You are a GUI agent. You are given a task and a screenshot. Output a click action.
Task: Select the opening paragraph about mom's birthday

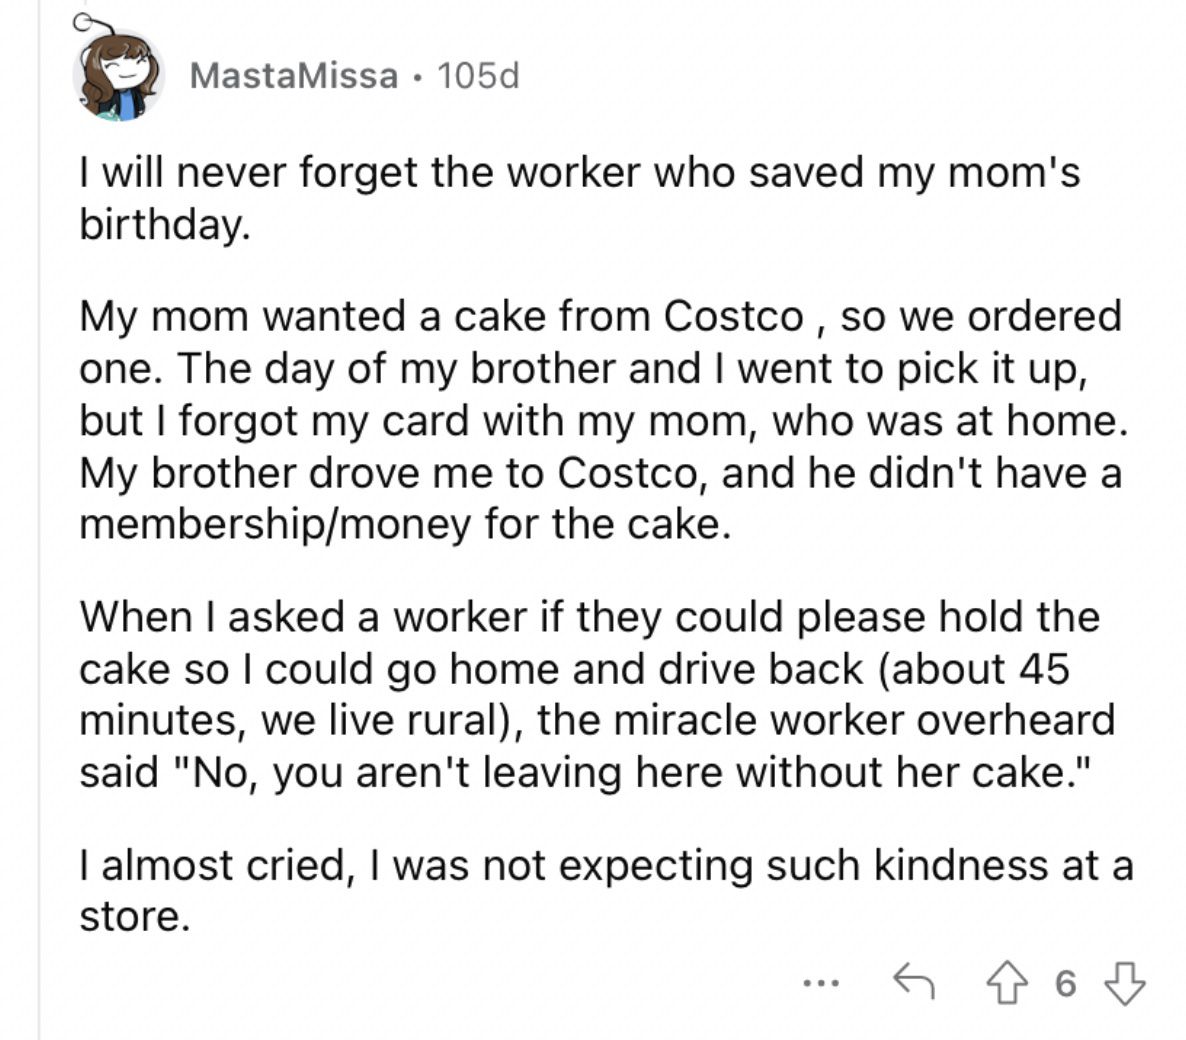tap(579, 198)
